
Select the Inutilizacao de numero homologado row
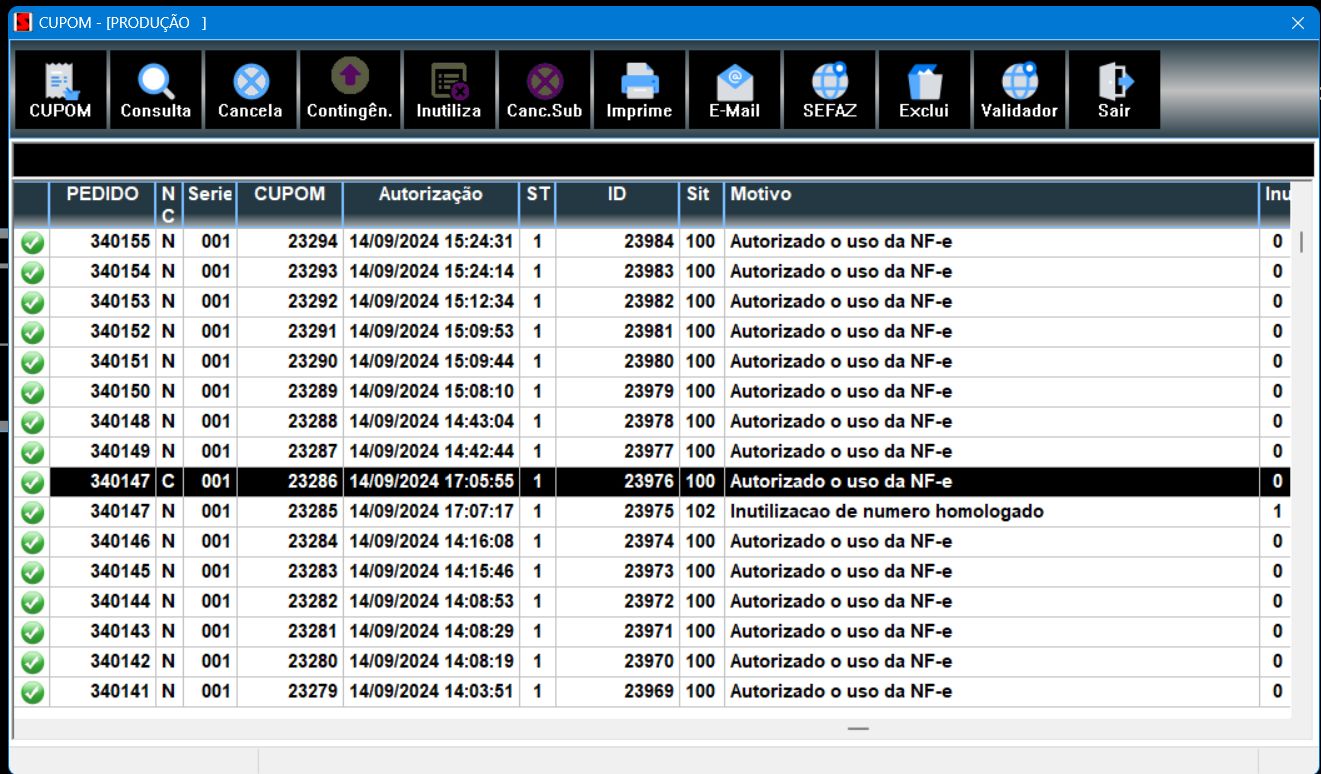[x=886, y=512]
